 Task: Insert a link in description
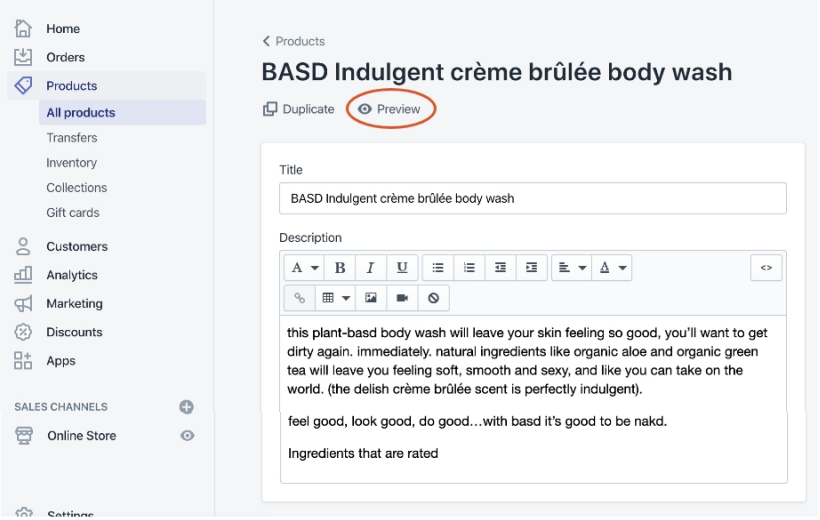[x=300, y=298]
